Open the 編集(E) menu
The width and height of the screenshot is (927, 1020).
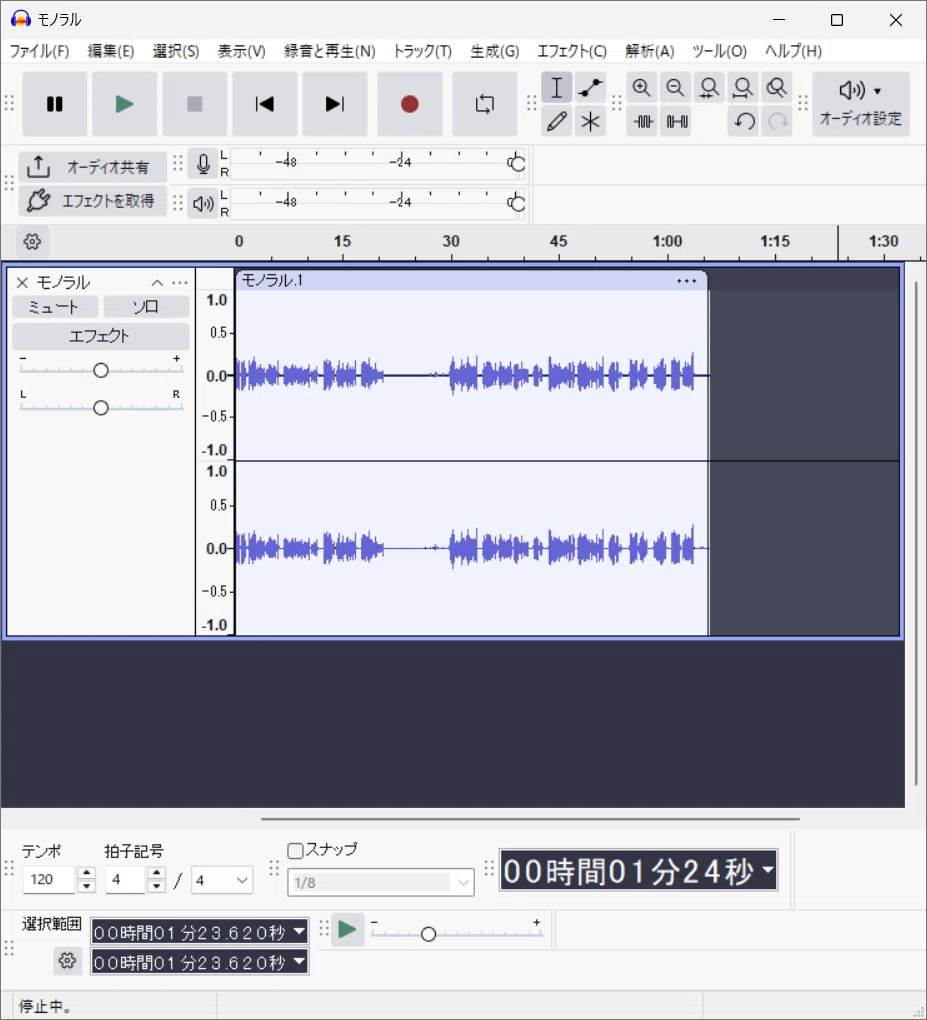111,51
